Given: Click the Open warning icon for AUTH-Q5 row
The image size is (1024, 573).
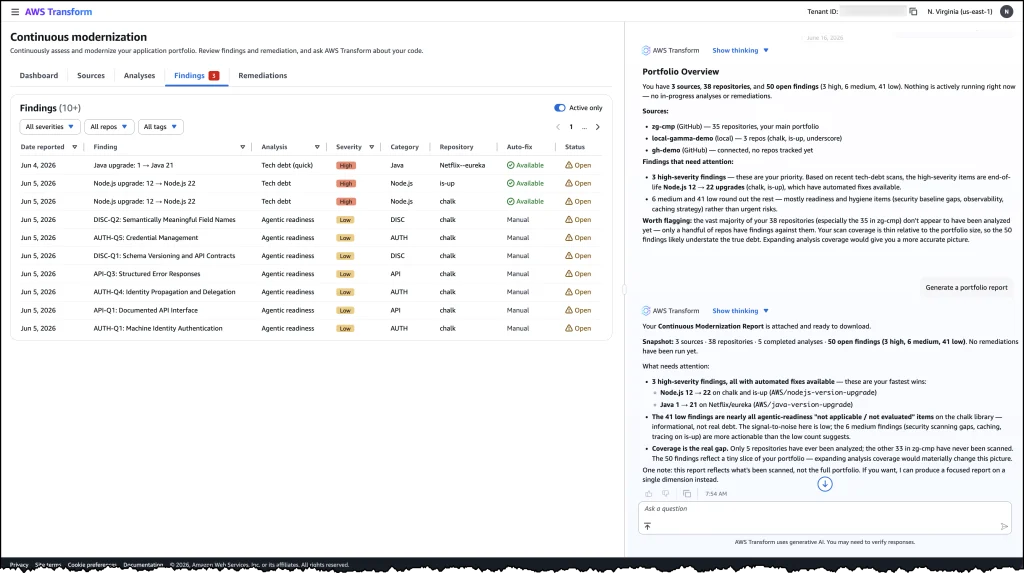Looking at the screenshot, I should pos(569,238).
